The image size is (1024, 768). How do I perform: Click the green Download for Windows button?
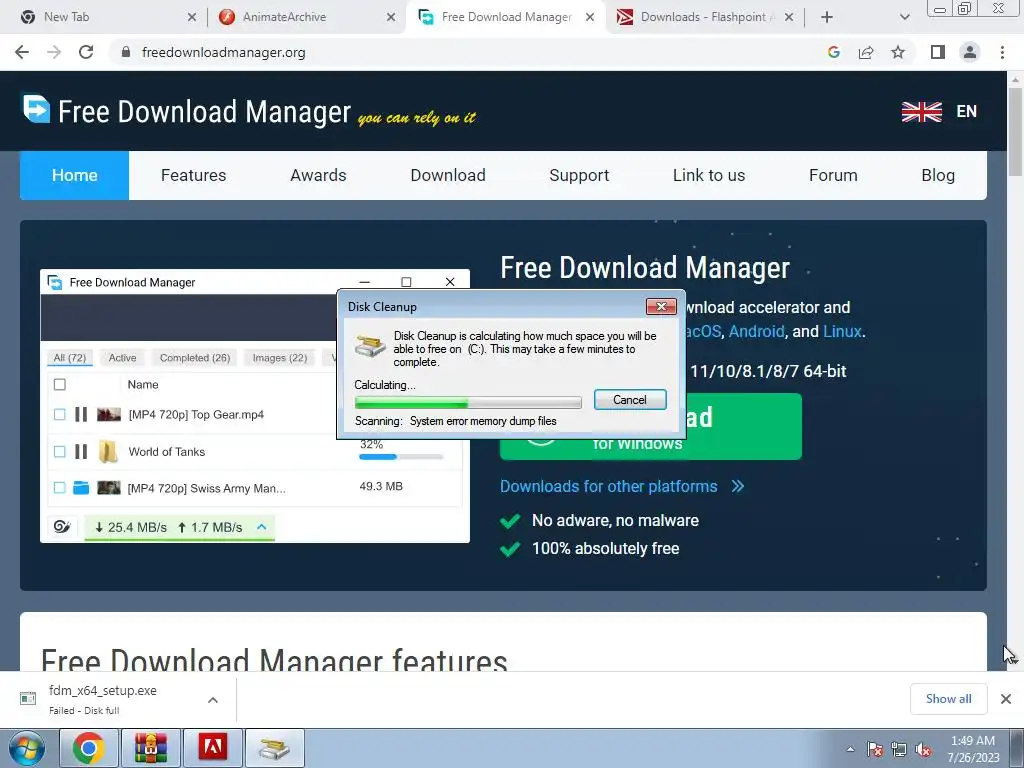click(x=743, y=426)
